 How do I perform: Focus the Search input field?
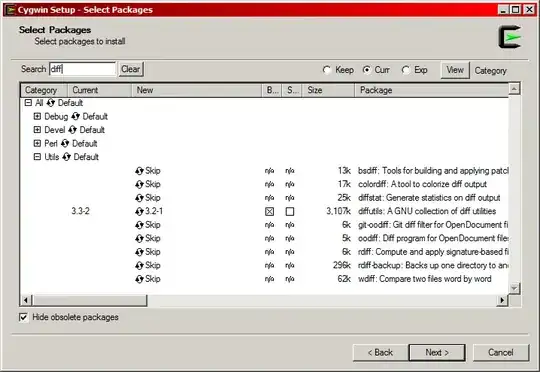tap(82, 69)
